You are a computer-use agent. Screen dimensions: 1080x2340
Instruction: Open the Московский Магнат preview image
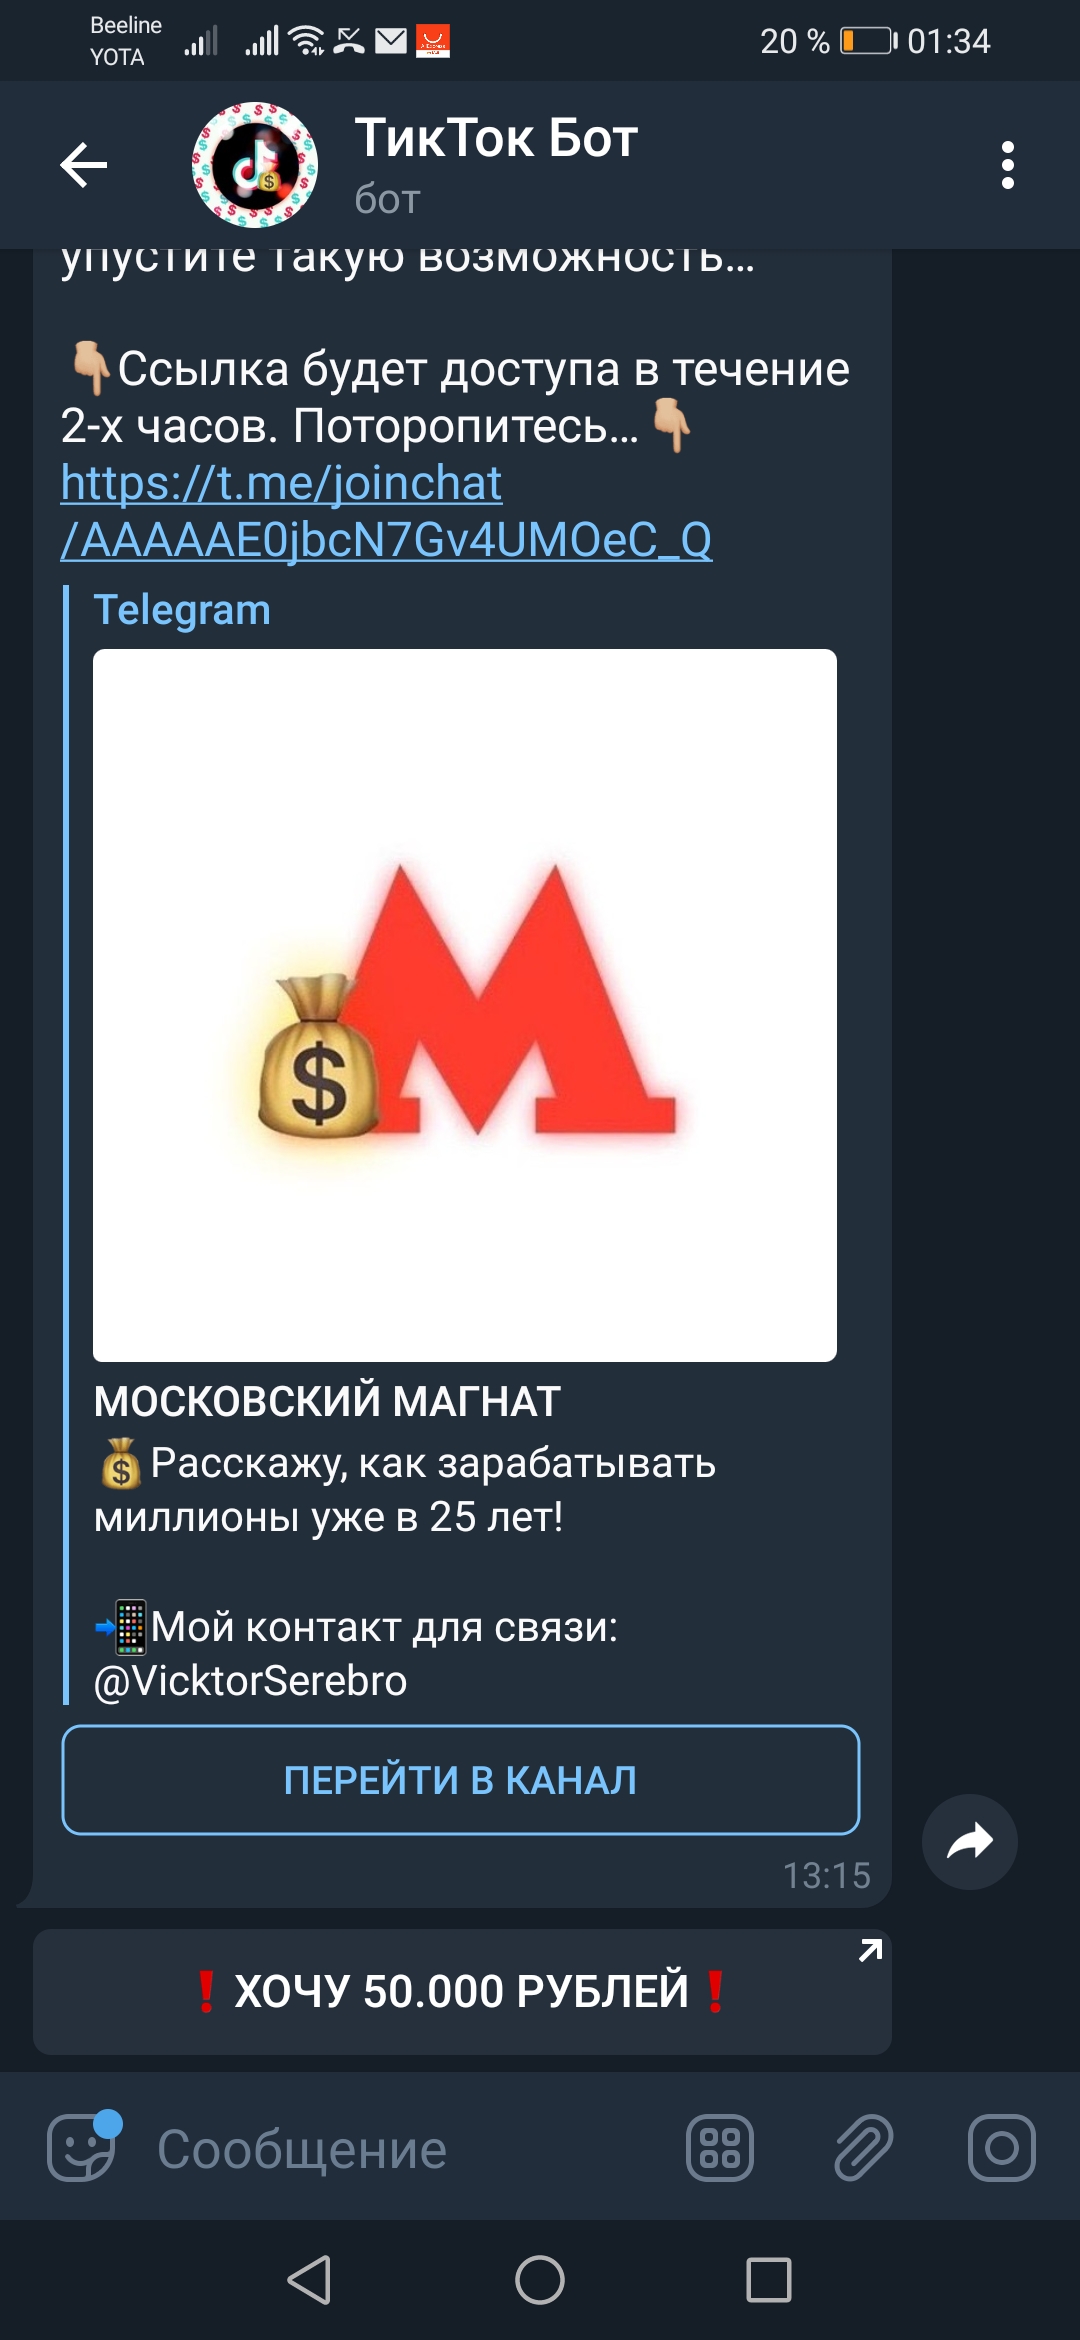[465, 1005]
